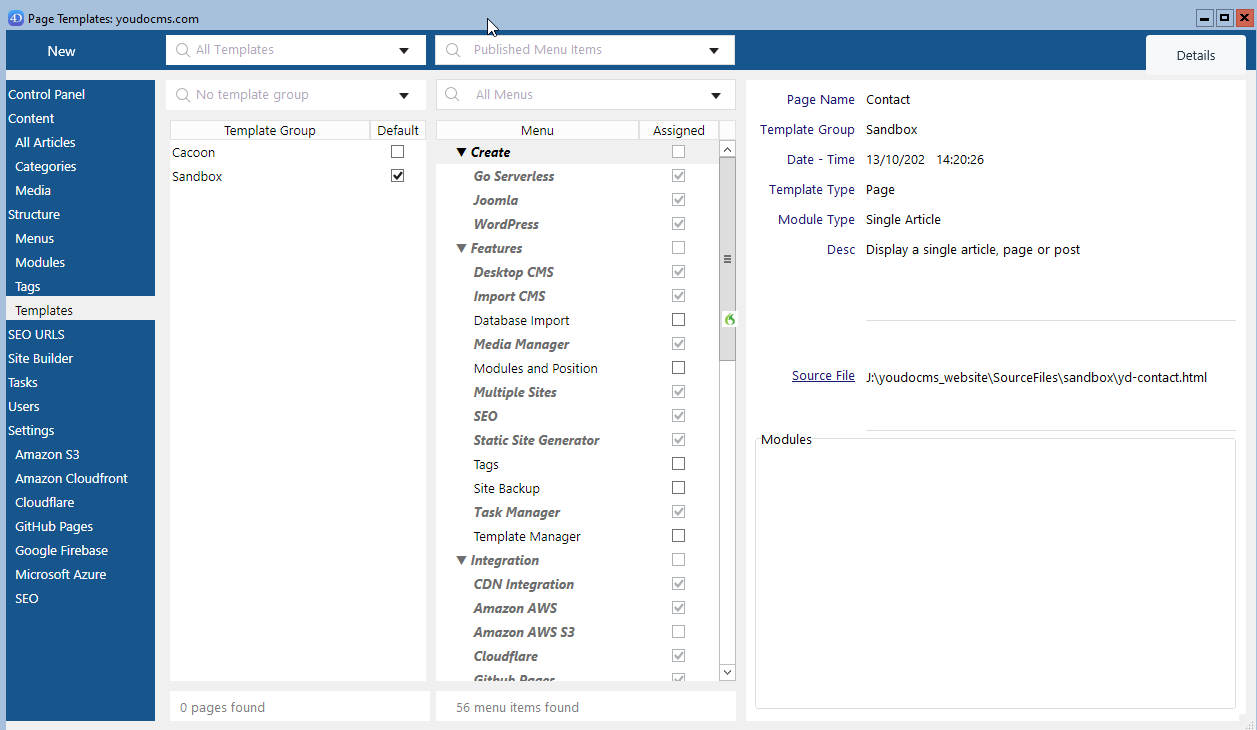Click search icon in template group field
This screenshot has width=1257, height=730.
tap(183, 95)
